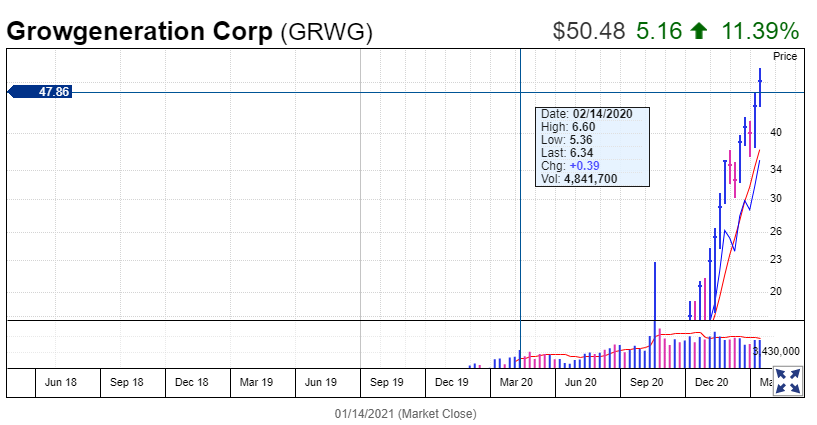Select the Dec 19 timeline label

pos(451,382)
